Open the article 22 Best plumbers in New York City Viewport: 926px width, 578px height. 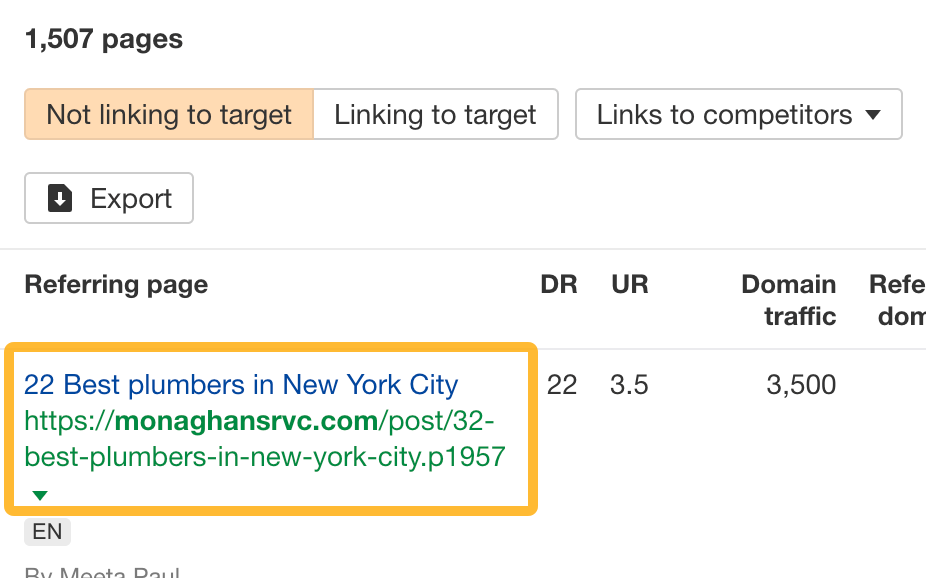point(240,384)
